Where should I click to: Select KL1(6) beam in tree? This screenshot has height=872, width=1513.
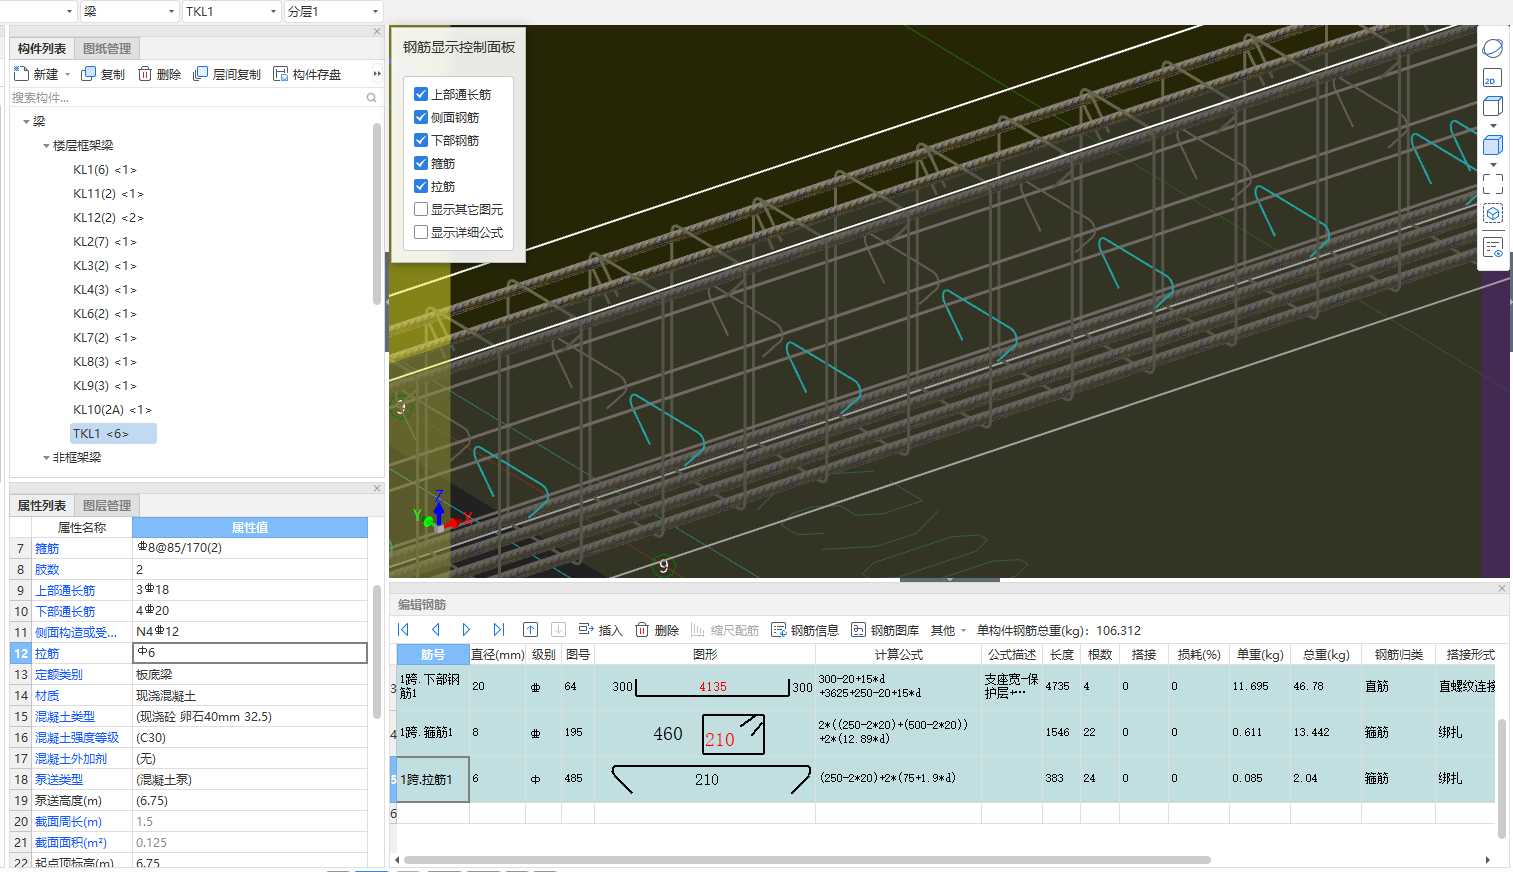[x=105, y=170]
